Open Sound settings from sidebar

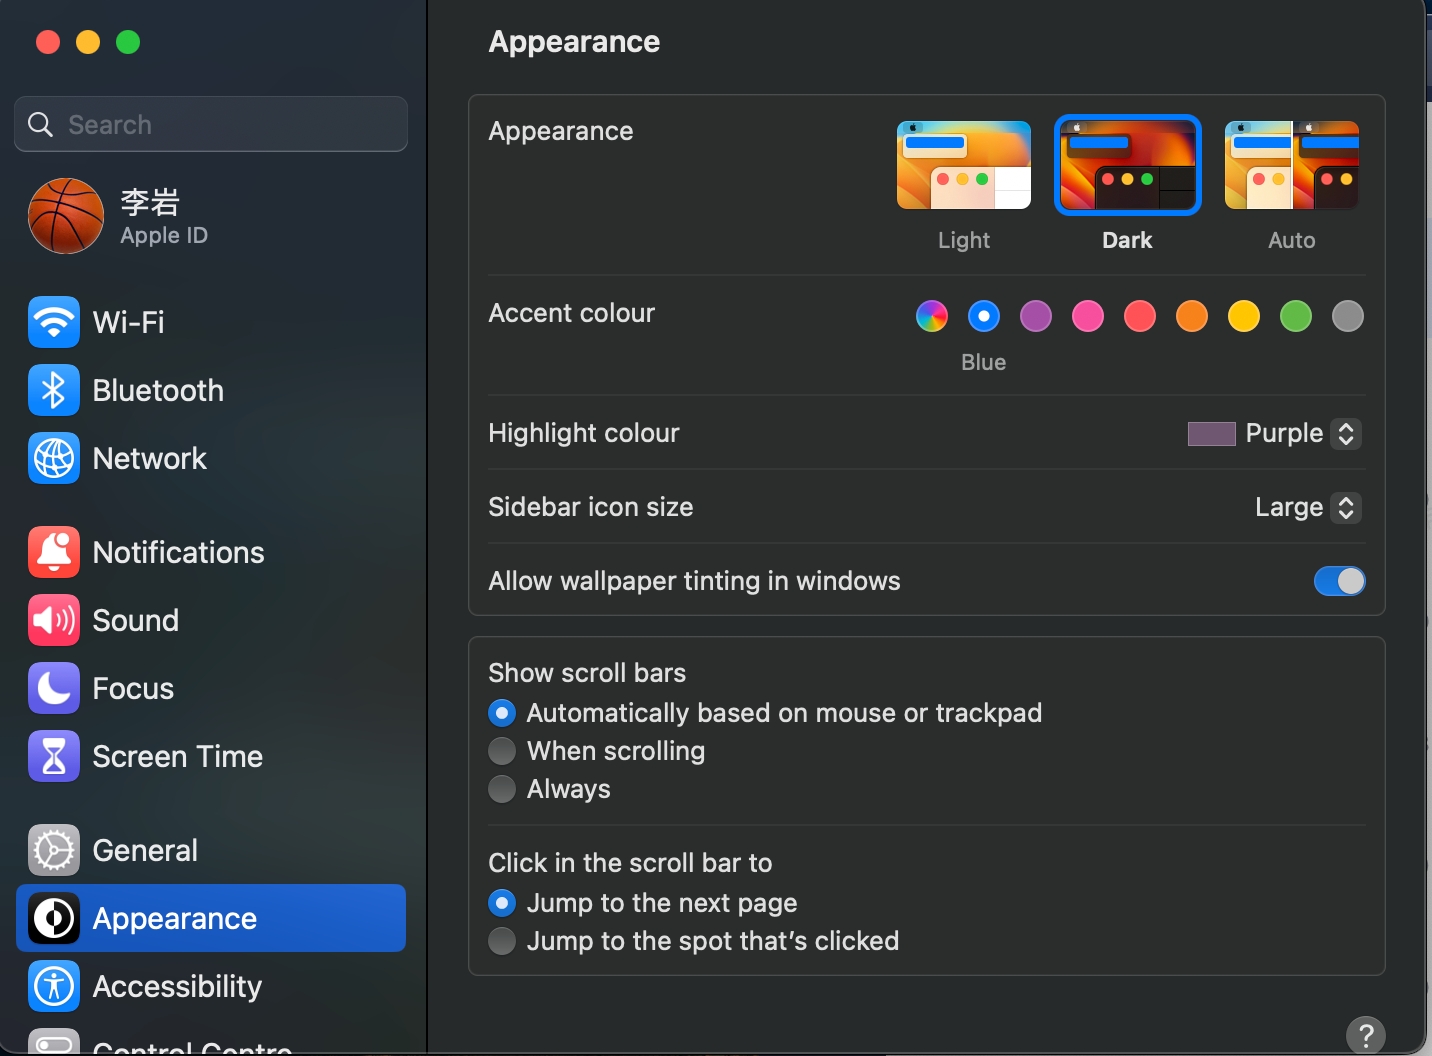[x=136, y=620]
